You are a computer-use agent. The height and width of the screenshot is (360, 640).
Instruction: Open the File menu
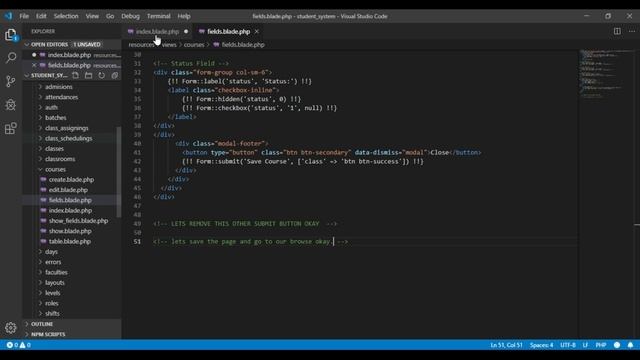[x=24, y=16]
